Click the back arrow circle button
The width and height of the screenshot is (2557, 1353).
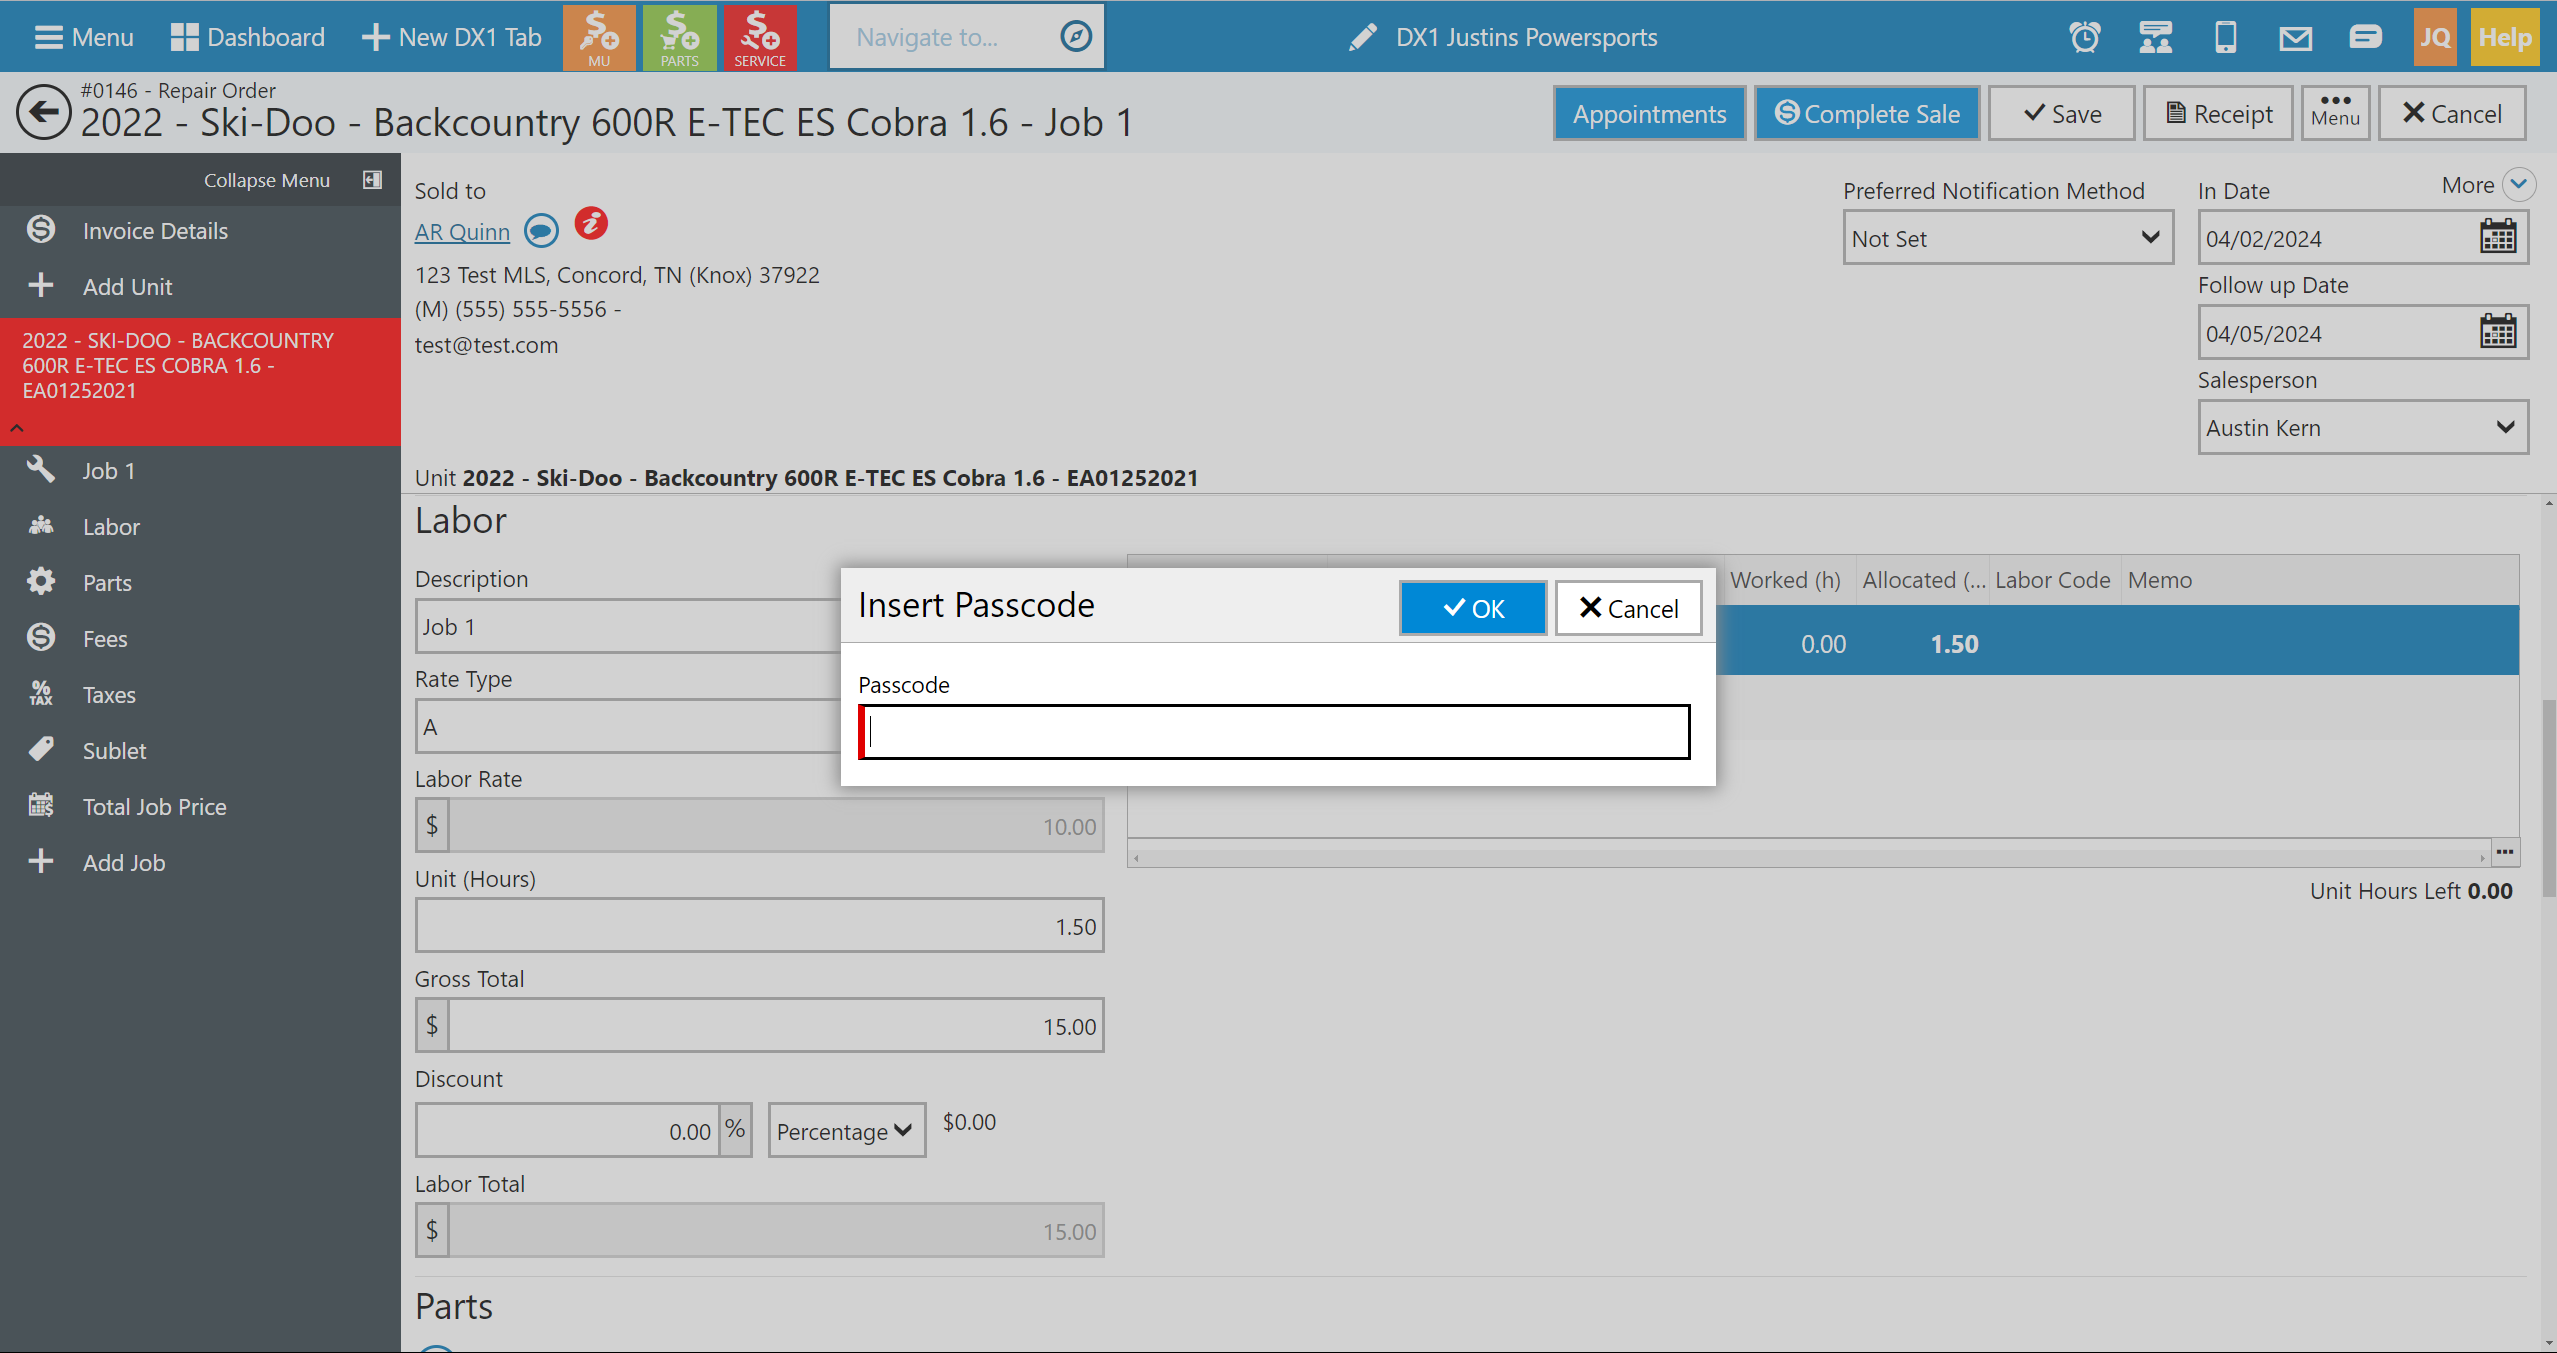[x=44, y=113]
